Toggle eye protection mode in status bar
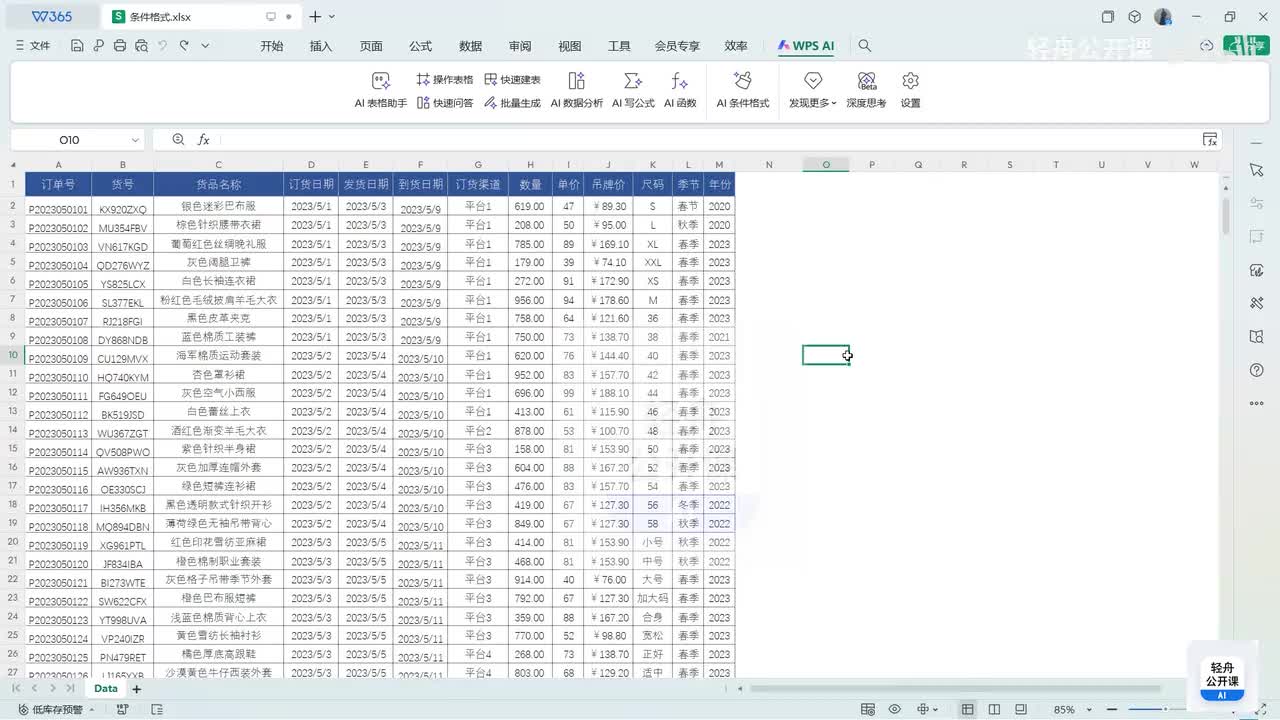Screen dimensions: 1280x720 click(895, 710)
